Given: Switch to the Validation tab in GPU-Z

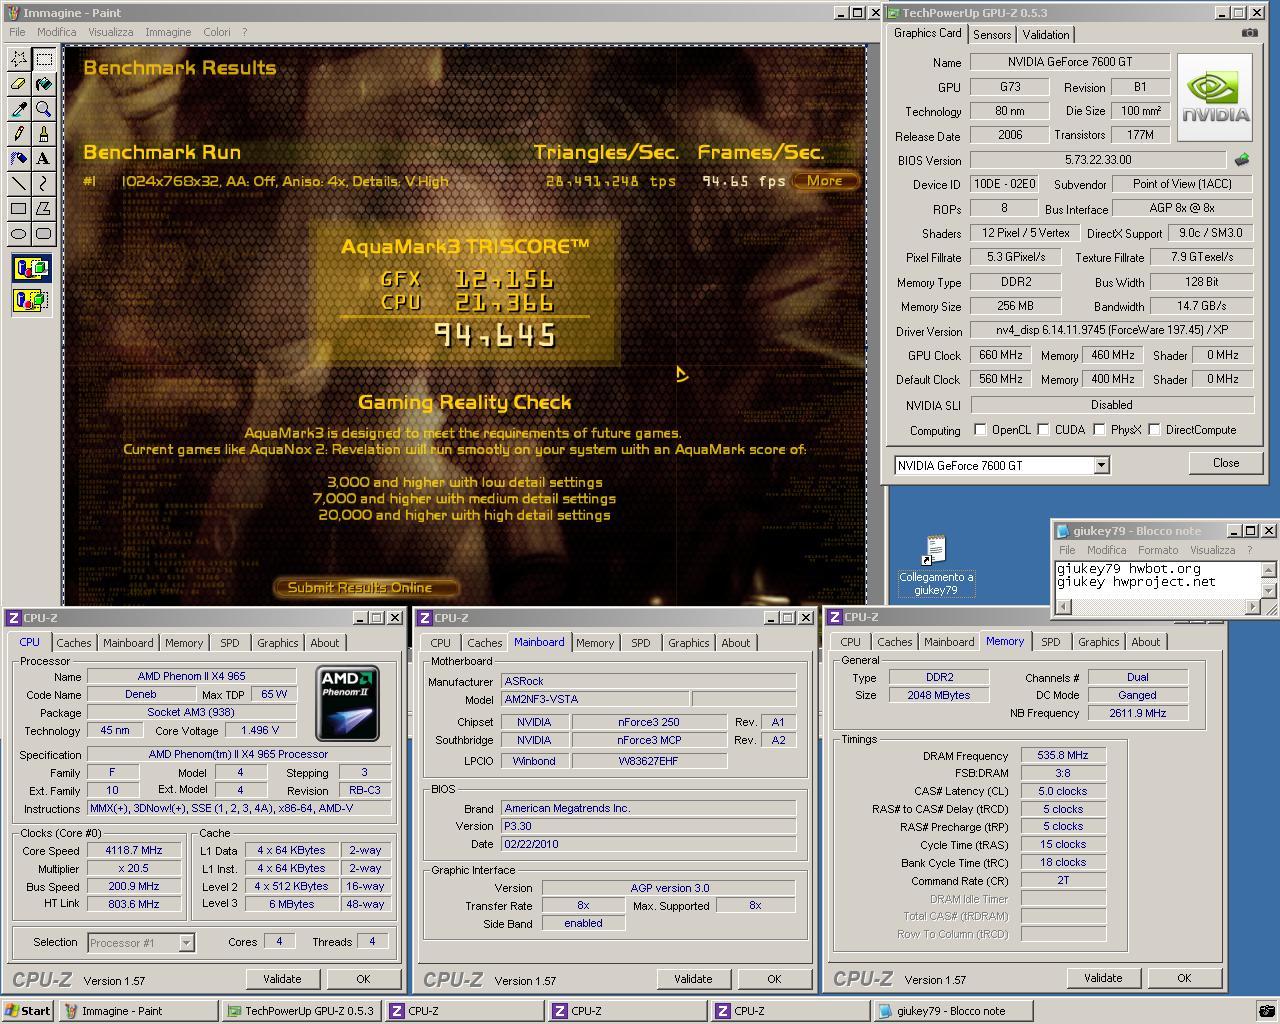Looking at the screenshot, I should coord(1046,35).
